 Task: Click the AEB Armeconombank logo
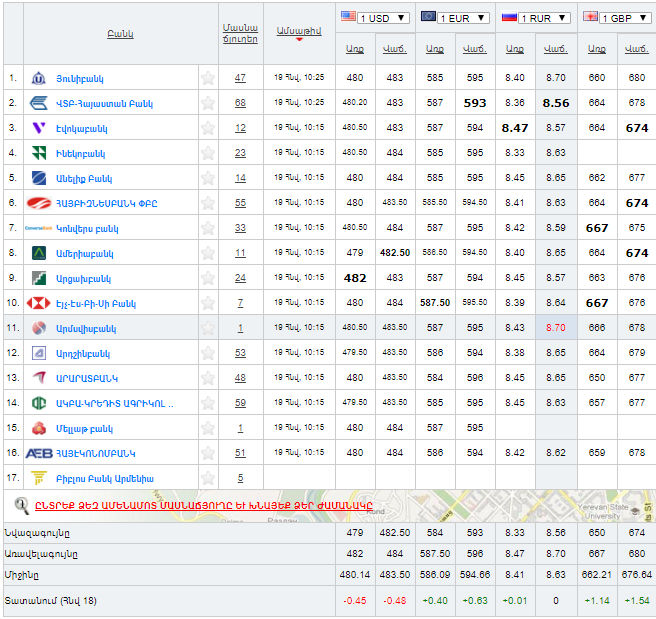coord(39,453)
